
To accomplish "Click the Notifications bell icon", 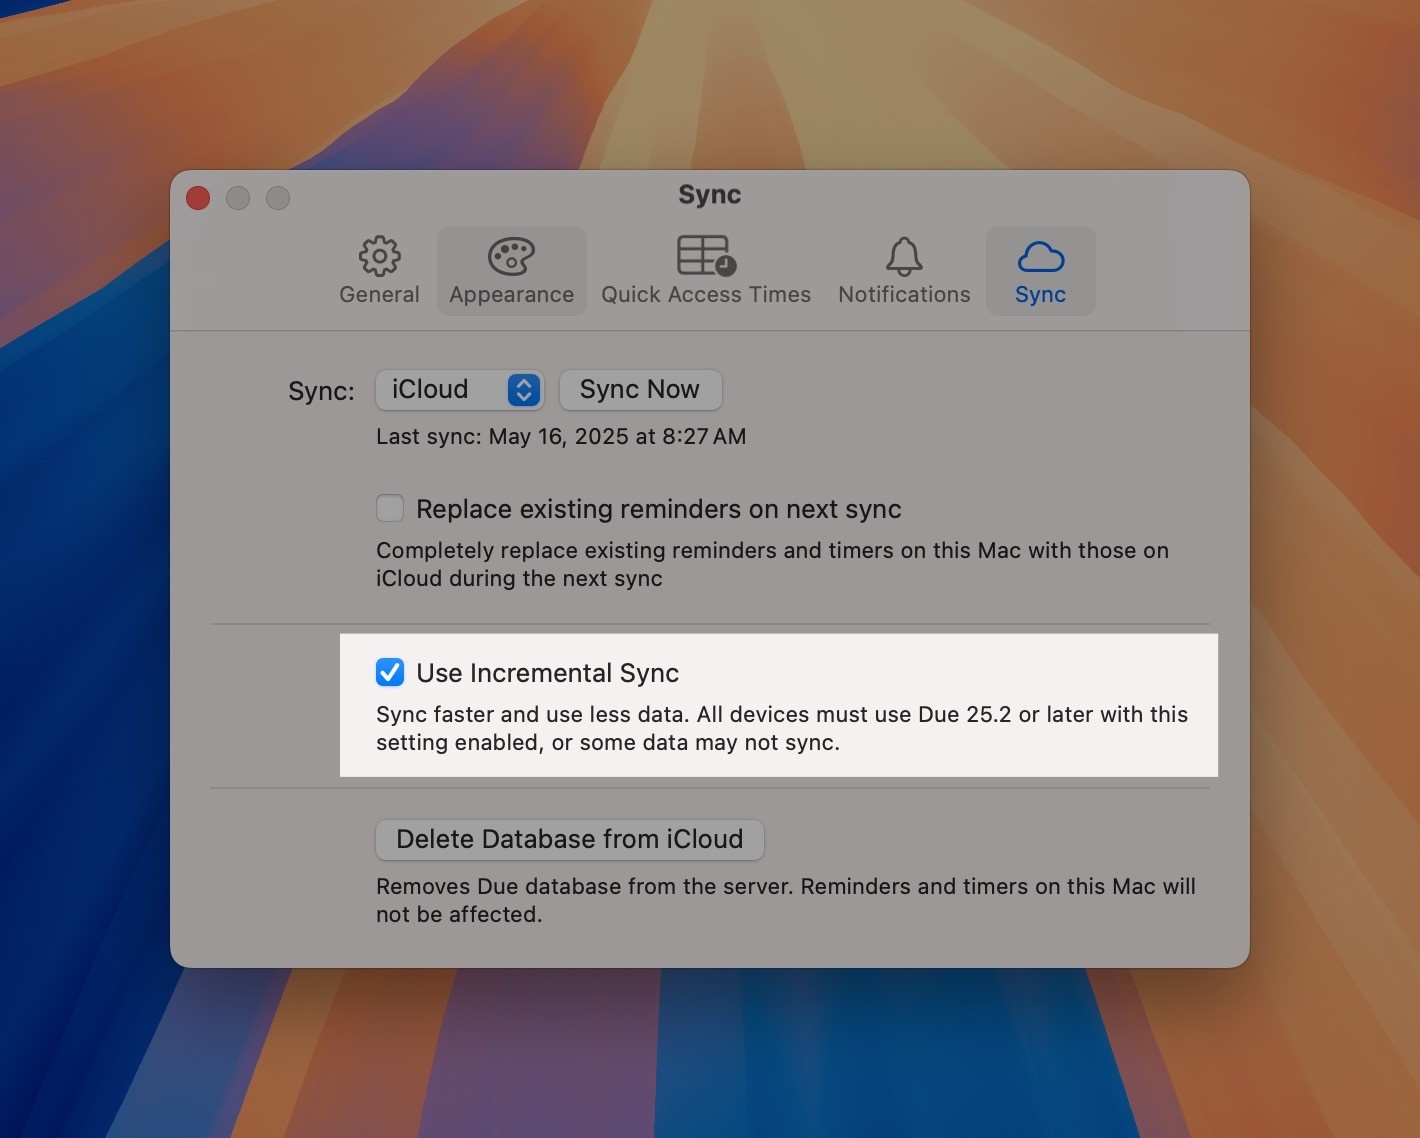I will click(904, 256).
